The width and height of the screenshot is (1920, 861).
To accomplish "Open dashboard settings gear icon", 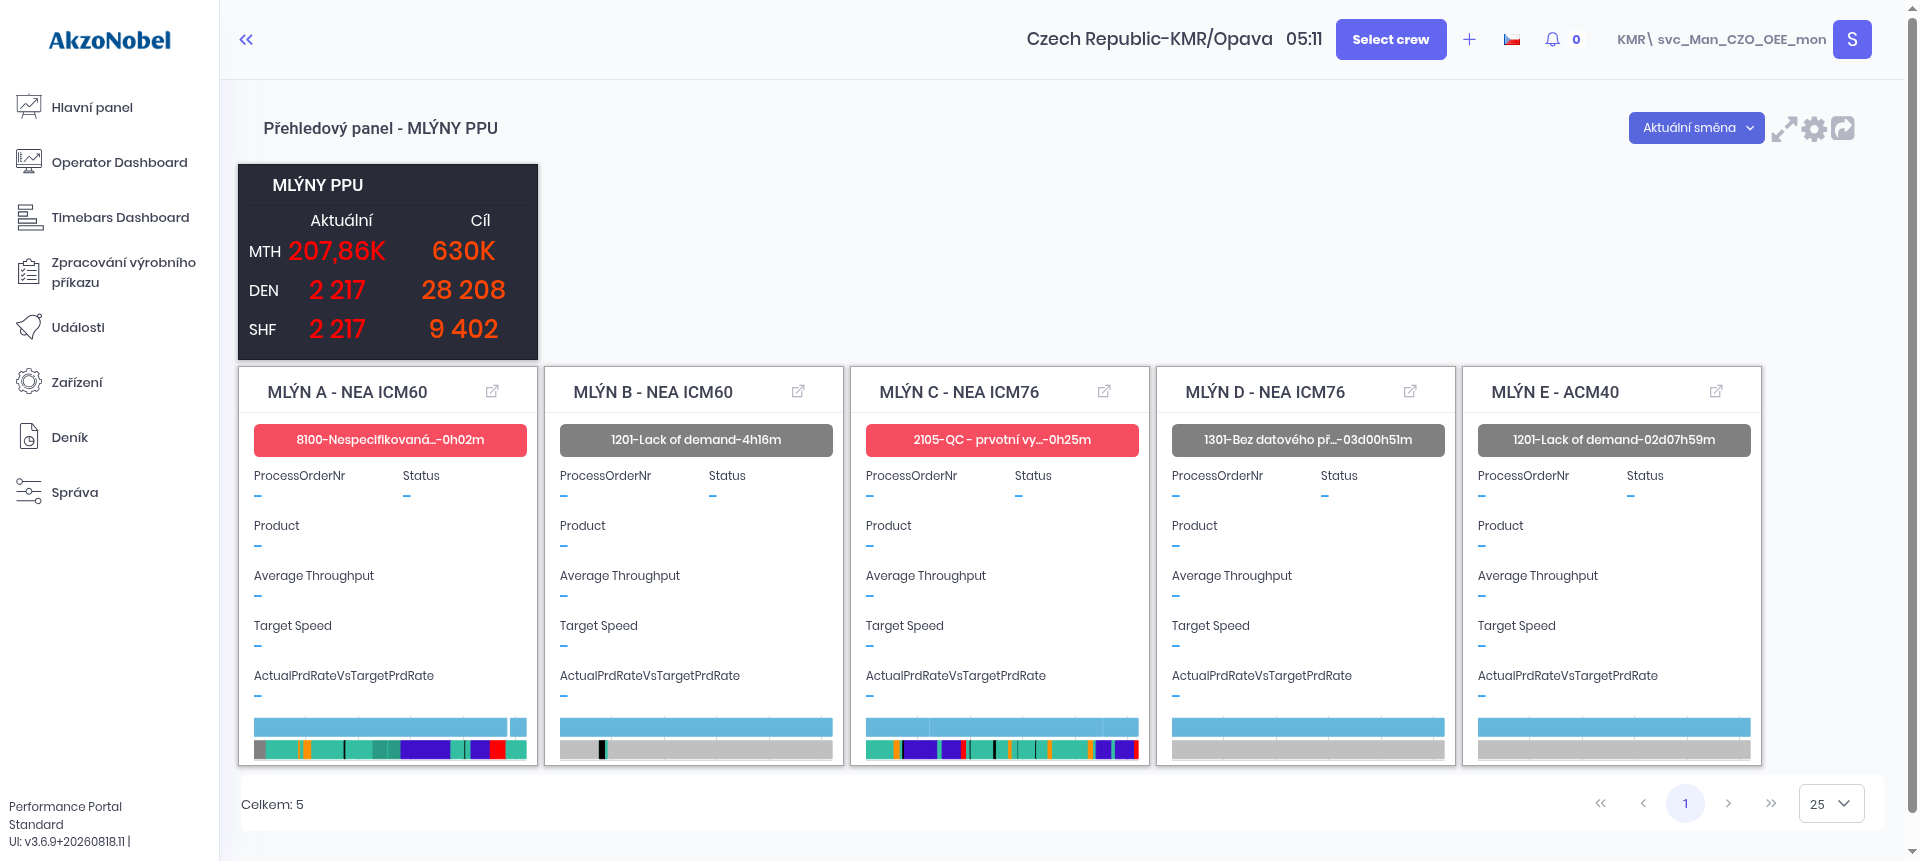I will tap(1814, 129).
